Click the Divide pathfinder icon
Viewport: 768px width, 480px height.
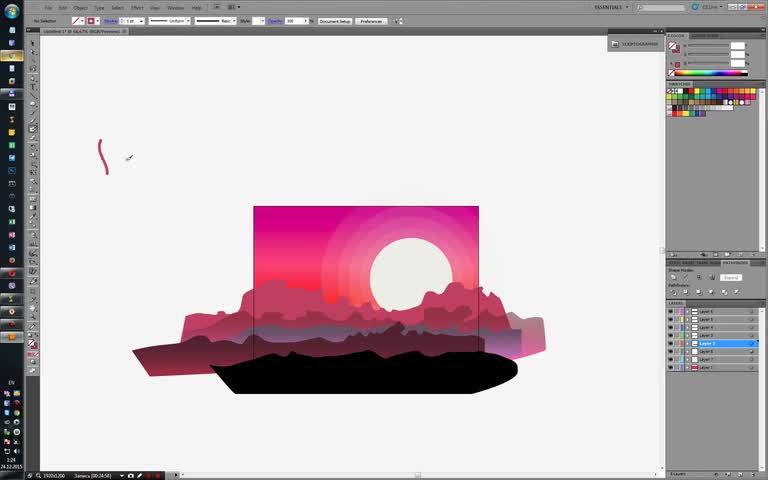673,292
